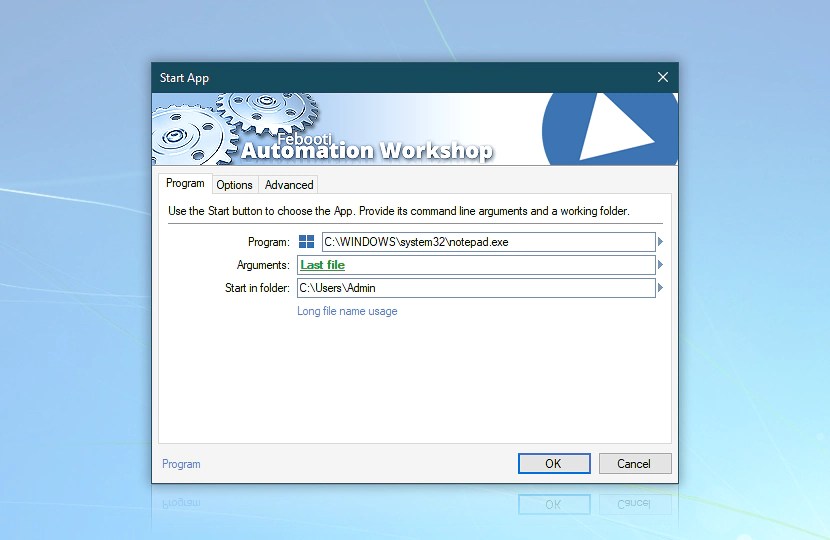Open variable arrow next to Arguments field
The height and width of the screenshot is (540, 830).
pos(660,265)
